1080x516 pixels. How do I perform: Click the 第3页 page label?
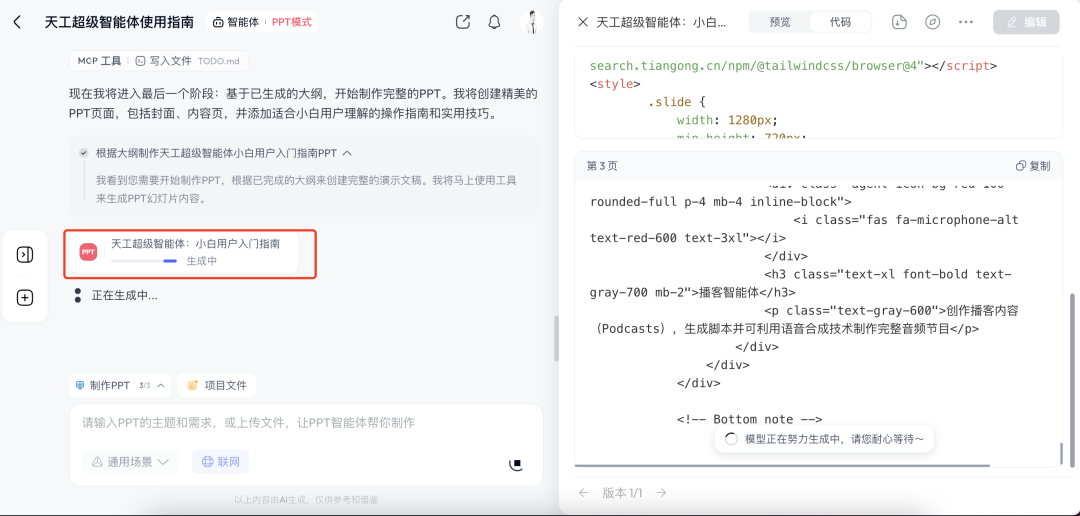coord(603,166)
